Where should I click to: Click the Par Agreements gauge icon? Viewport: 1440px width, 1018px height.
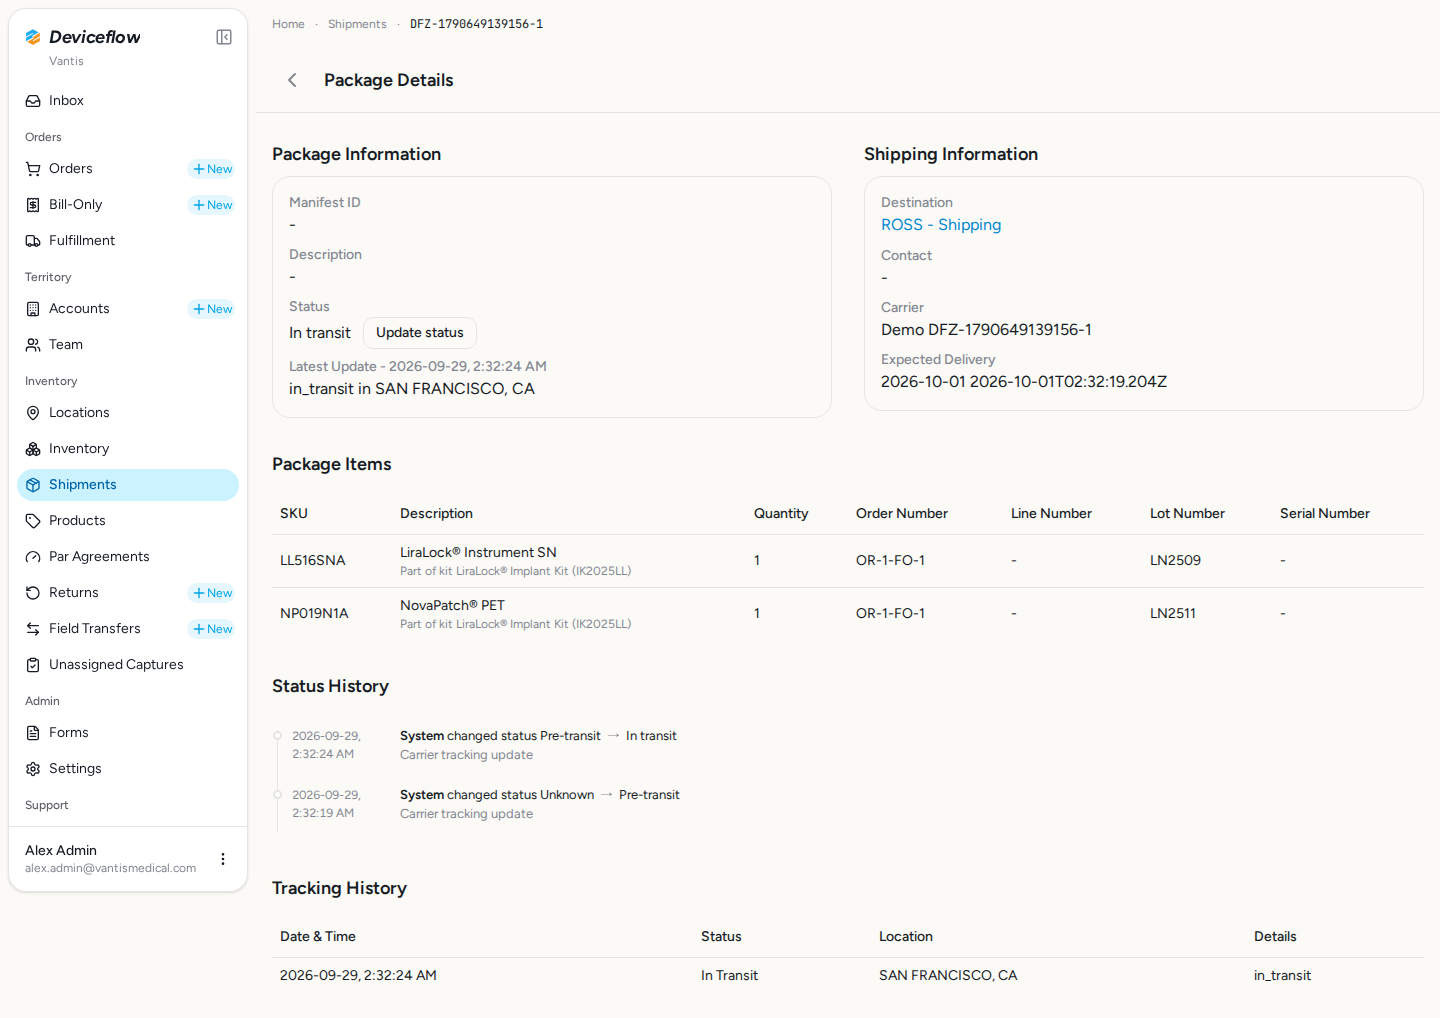33,557
